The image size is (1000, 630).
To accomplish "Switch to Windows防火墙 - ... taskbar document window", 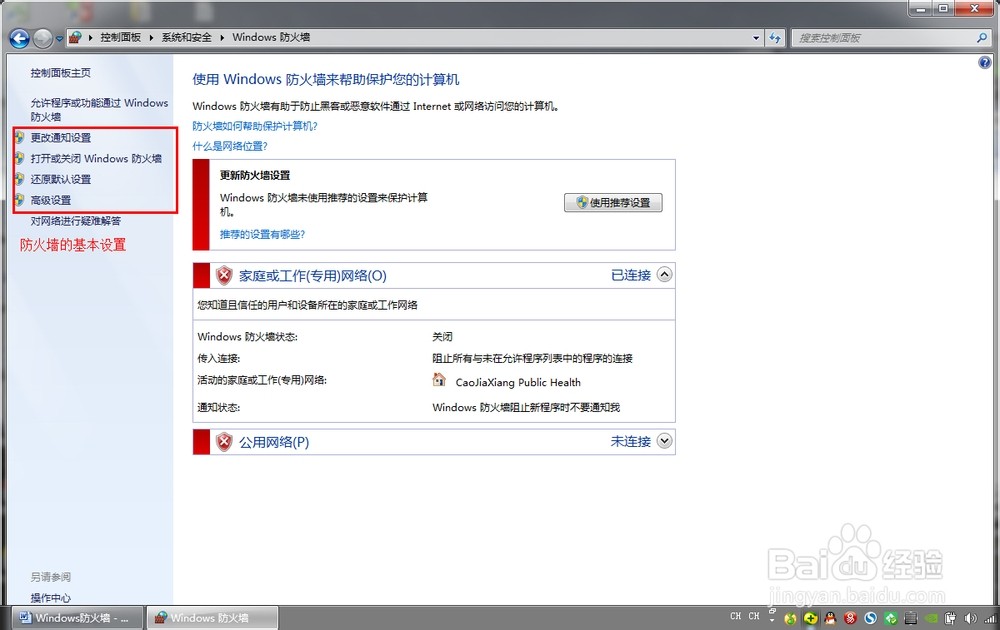I will 75,618.
